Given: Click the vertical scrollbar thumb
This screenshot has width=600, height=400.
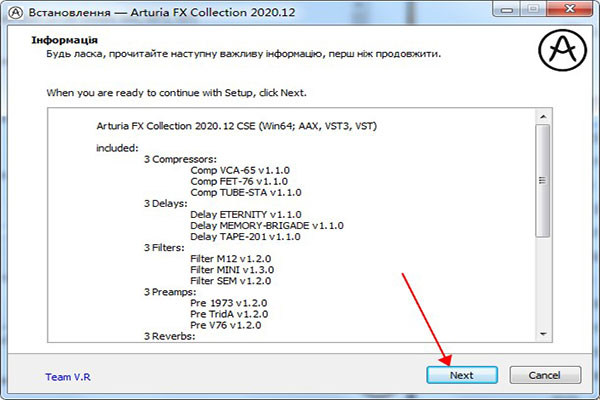Looking at the screenshot, I should 543,181.
